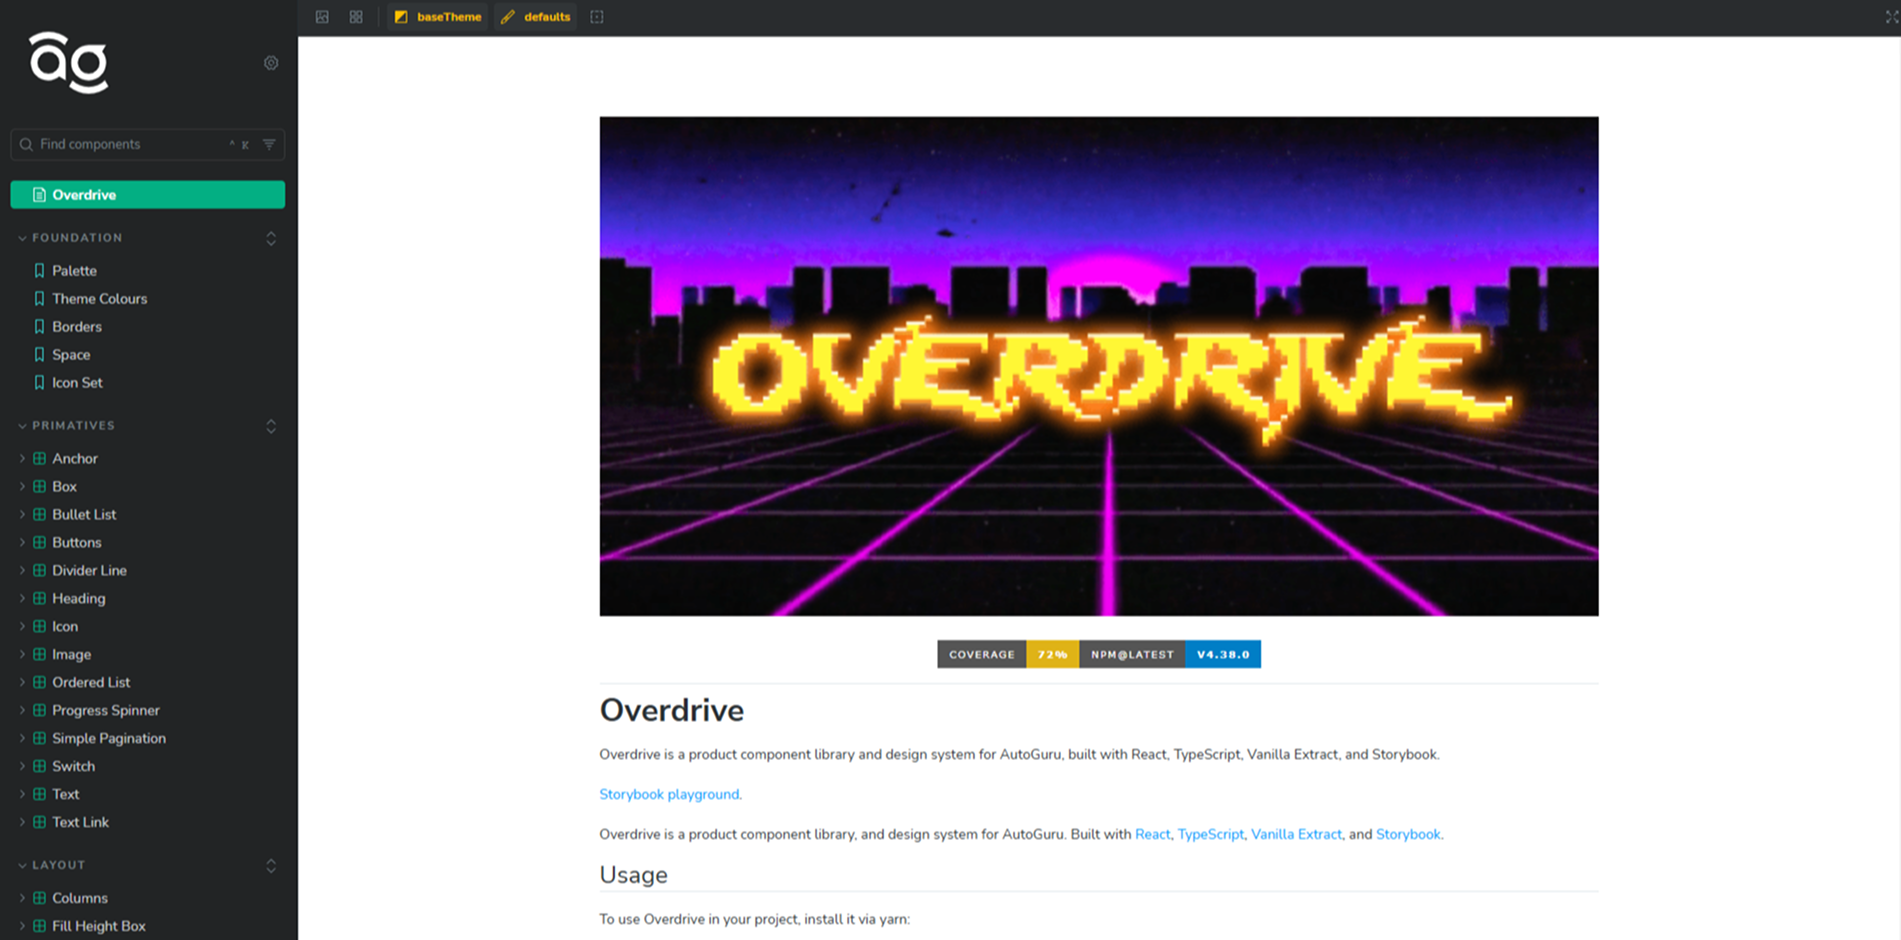Open the Space entry
1901x940 pixels.
pos(71,355)
